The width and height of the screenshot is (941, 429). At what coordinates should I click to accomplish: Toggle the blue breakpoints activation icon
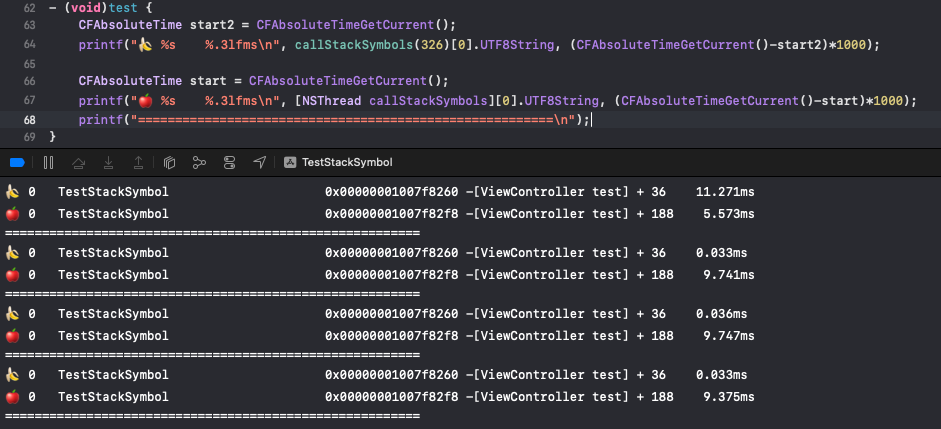(17, 163)
